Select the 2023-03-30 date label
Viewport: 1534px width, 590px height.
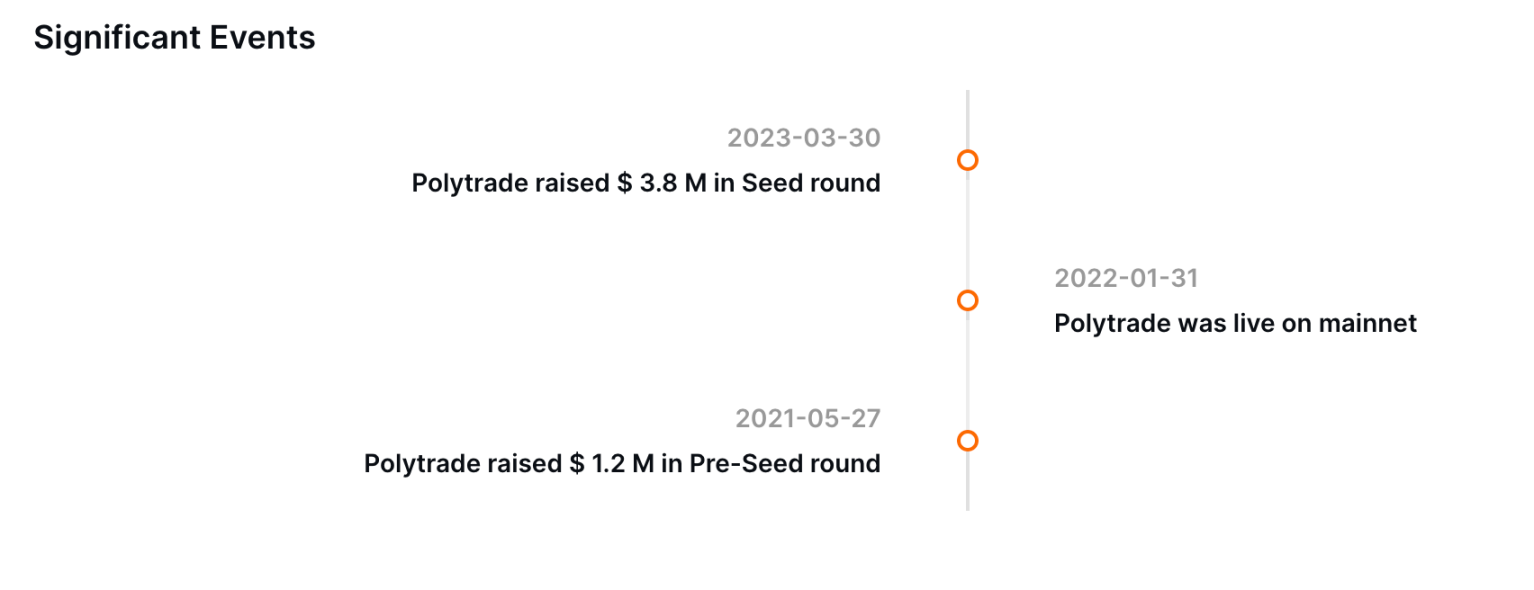pyautogui.click(x=804, y=138)
